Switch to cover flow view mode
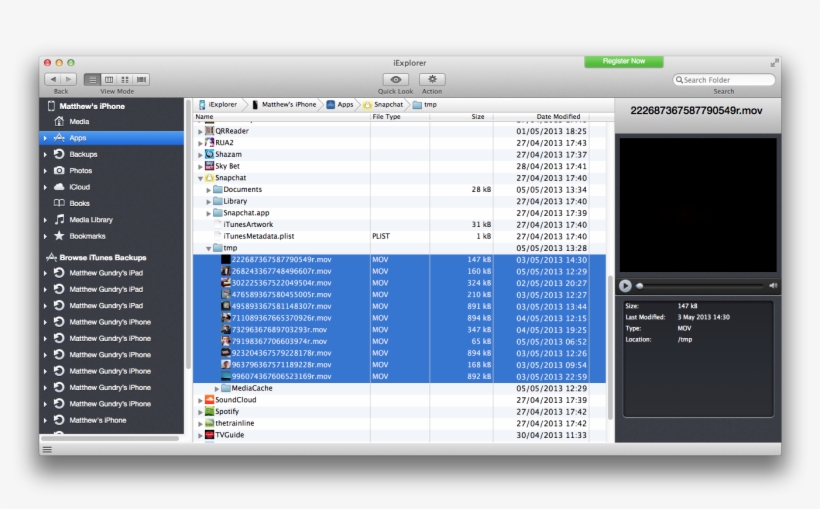The image size is (820, 509). tap(142, 79)
